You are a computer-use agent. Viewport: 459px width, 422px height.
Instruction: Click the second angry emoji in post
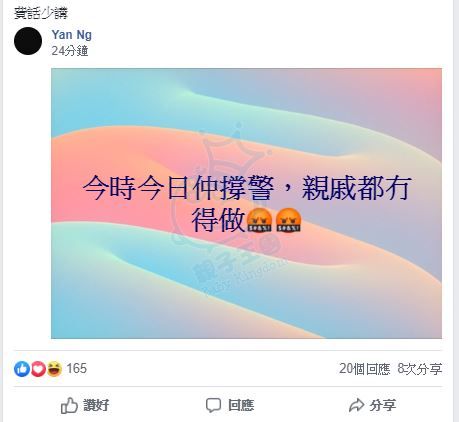pos(289,220)
